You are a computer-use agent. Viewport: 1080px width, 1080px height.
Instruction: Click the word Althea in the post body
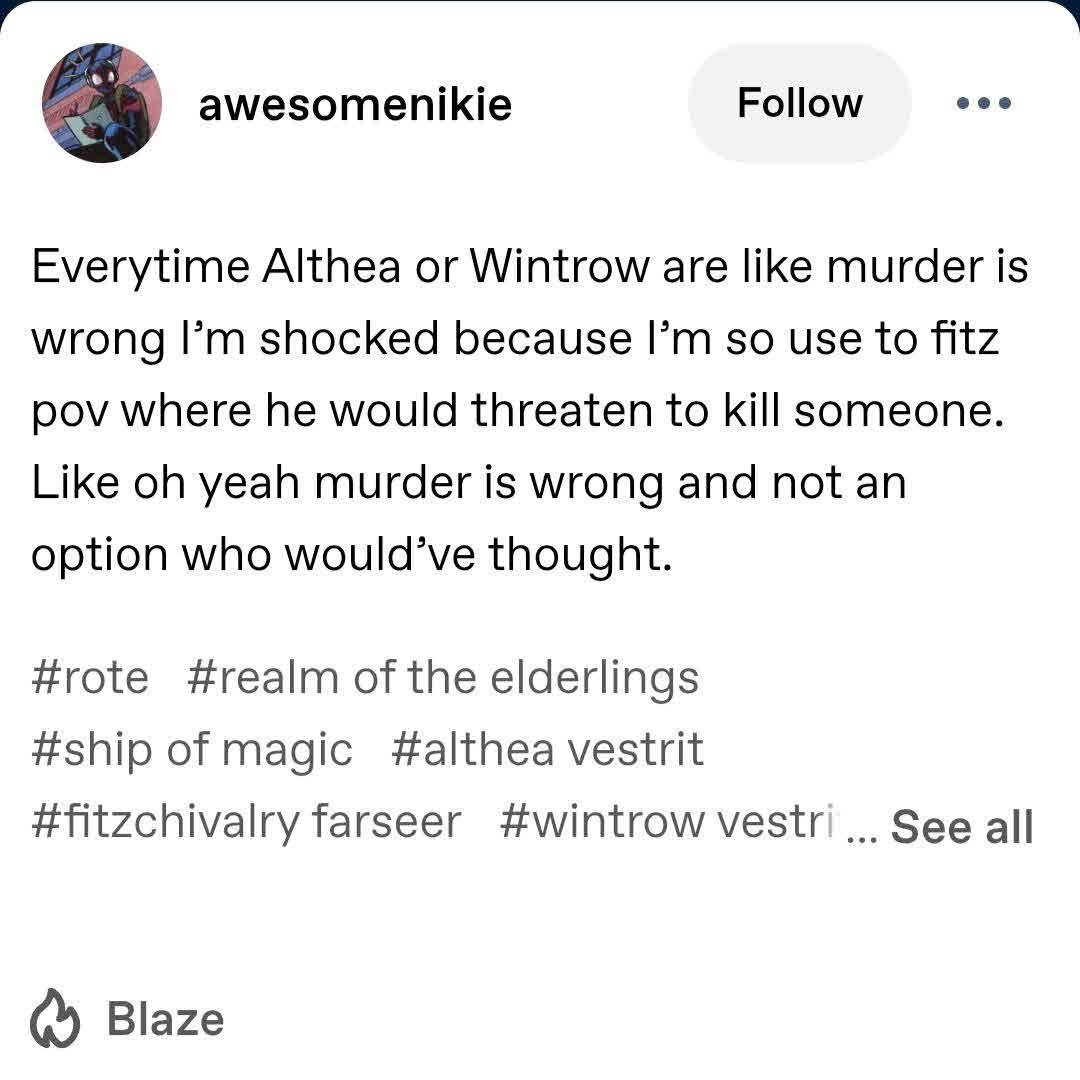click(x=331, y=266)
